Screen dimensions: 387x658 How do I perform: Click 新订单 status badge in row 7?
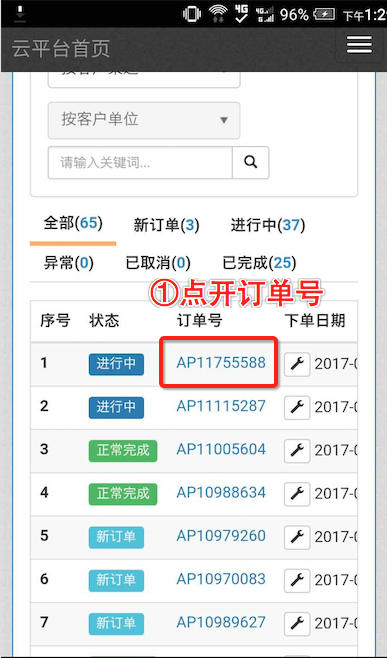point(116,624)
